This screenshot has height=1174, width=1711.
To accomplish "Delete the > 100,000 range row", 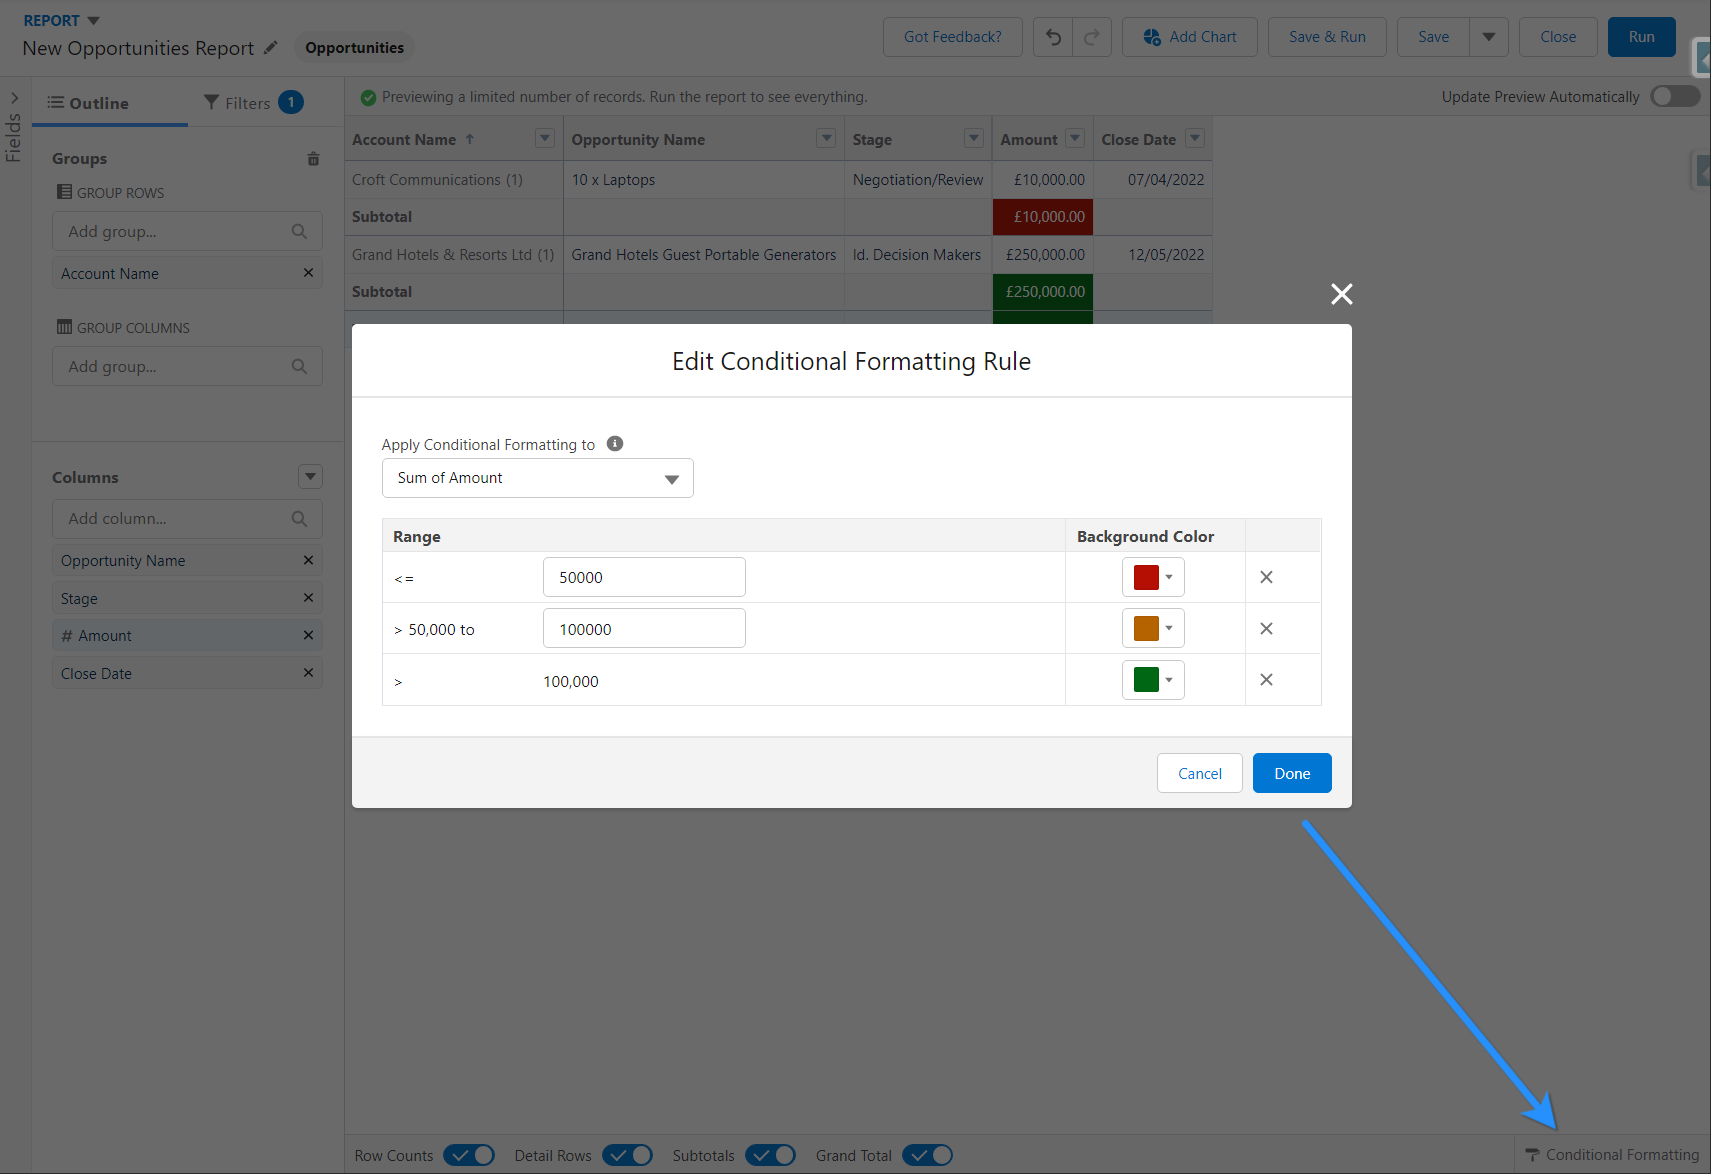I will (x=1266, y=680).
